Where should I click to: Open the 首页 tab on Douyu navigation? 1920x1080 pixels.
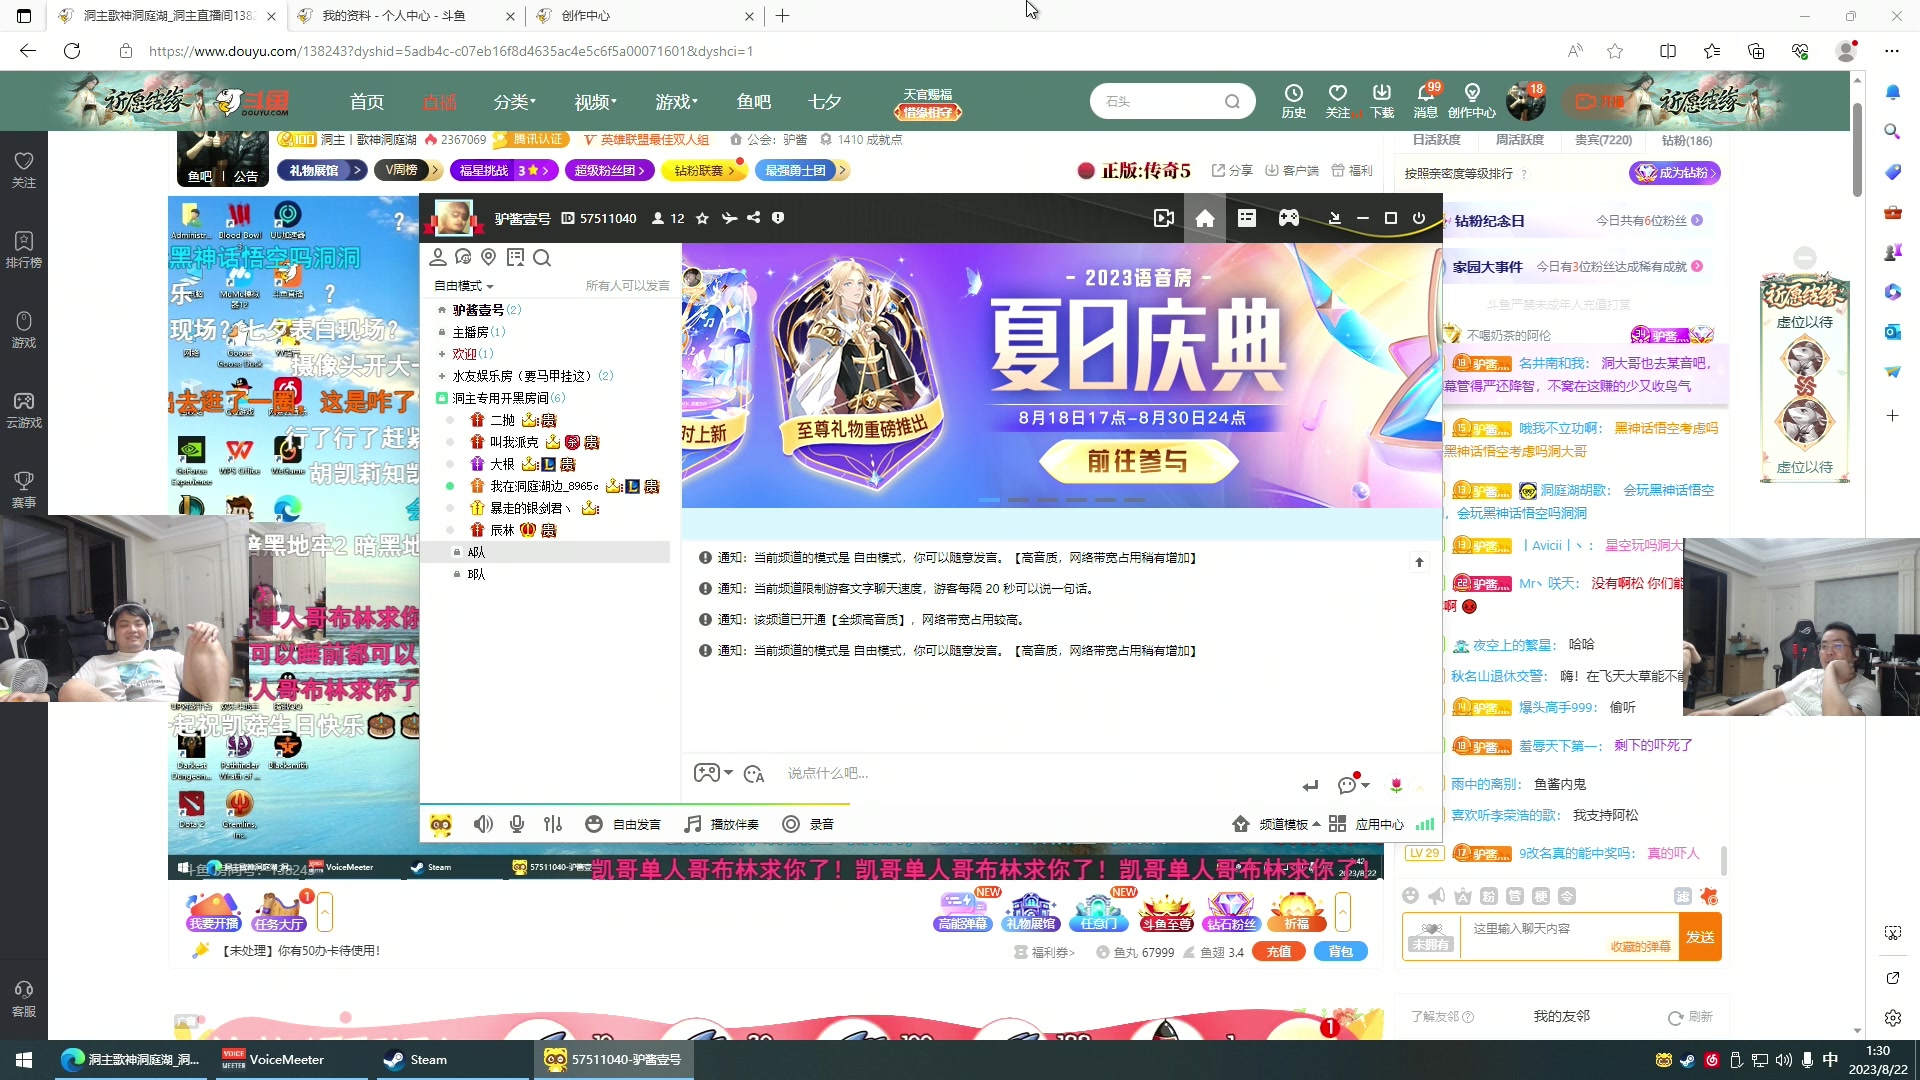coord(367,102)
